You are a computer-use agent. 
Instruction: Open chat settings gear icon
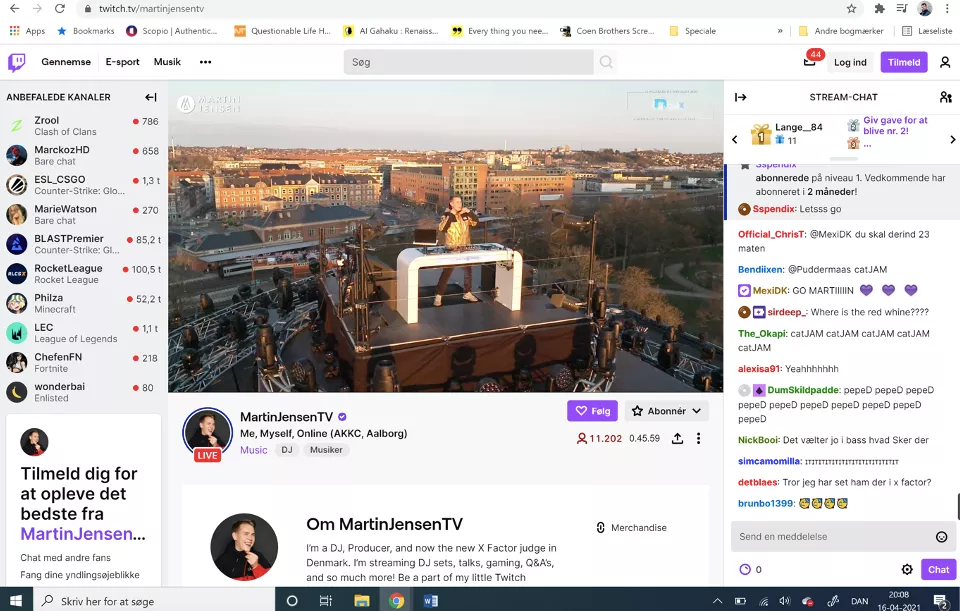[x=907, y=569]
